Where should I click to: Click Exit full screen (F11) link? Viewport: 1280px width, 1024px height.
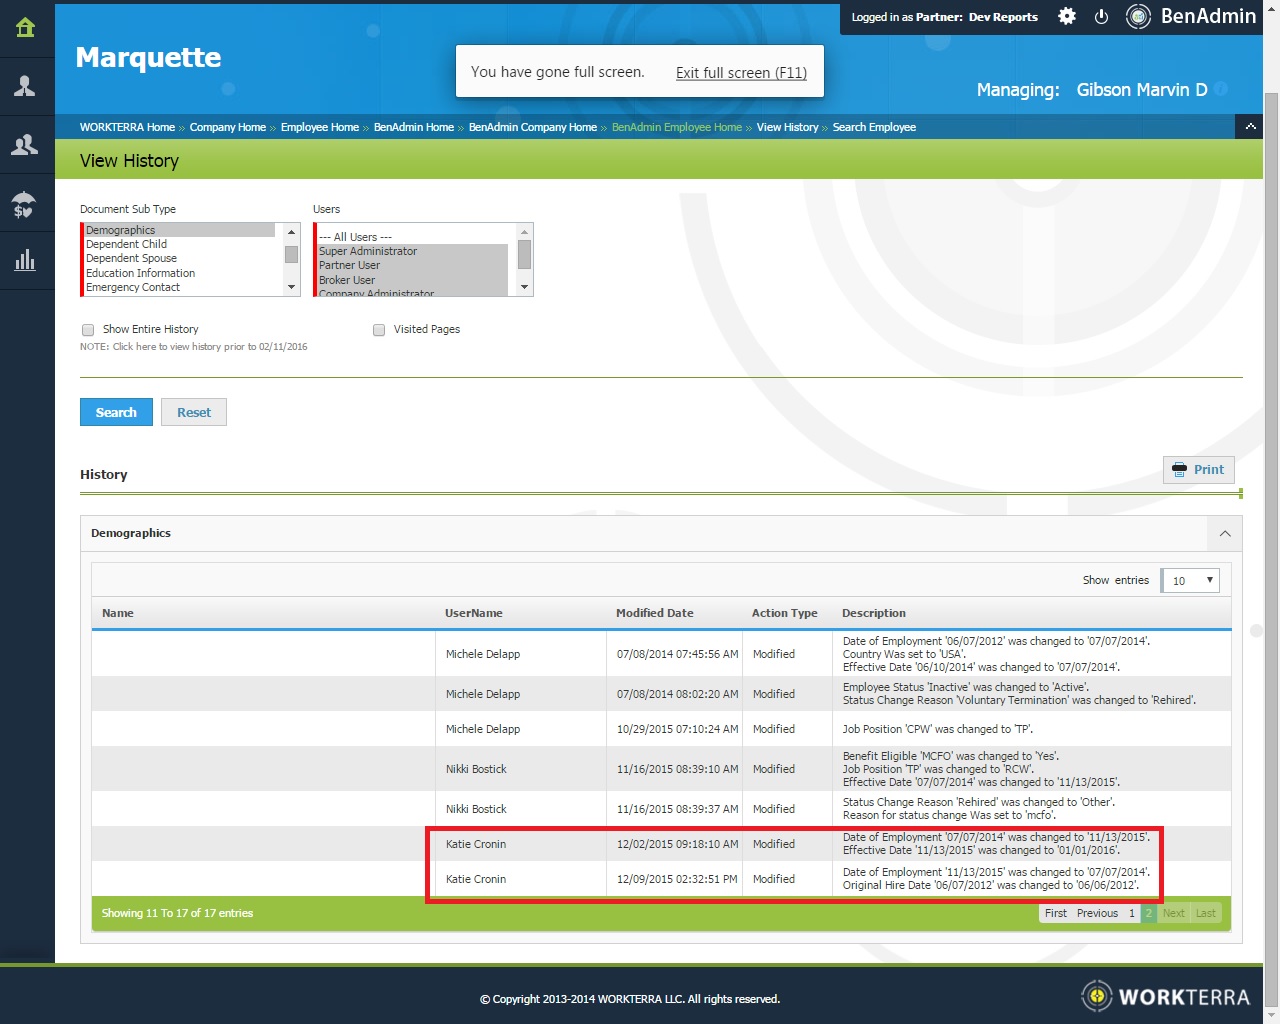click(741, 72)
